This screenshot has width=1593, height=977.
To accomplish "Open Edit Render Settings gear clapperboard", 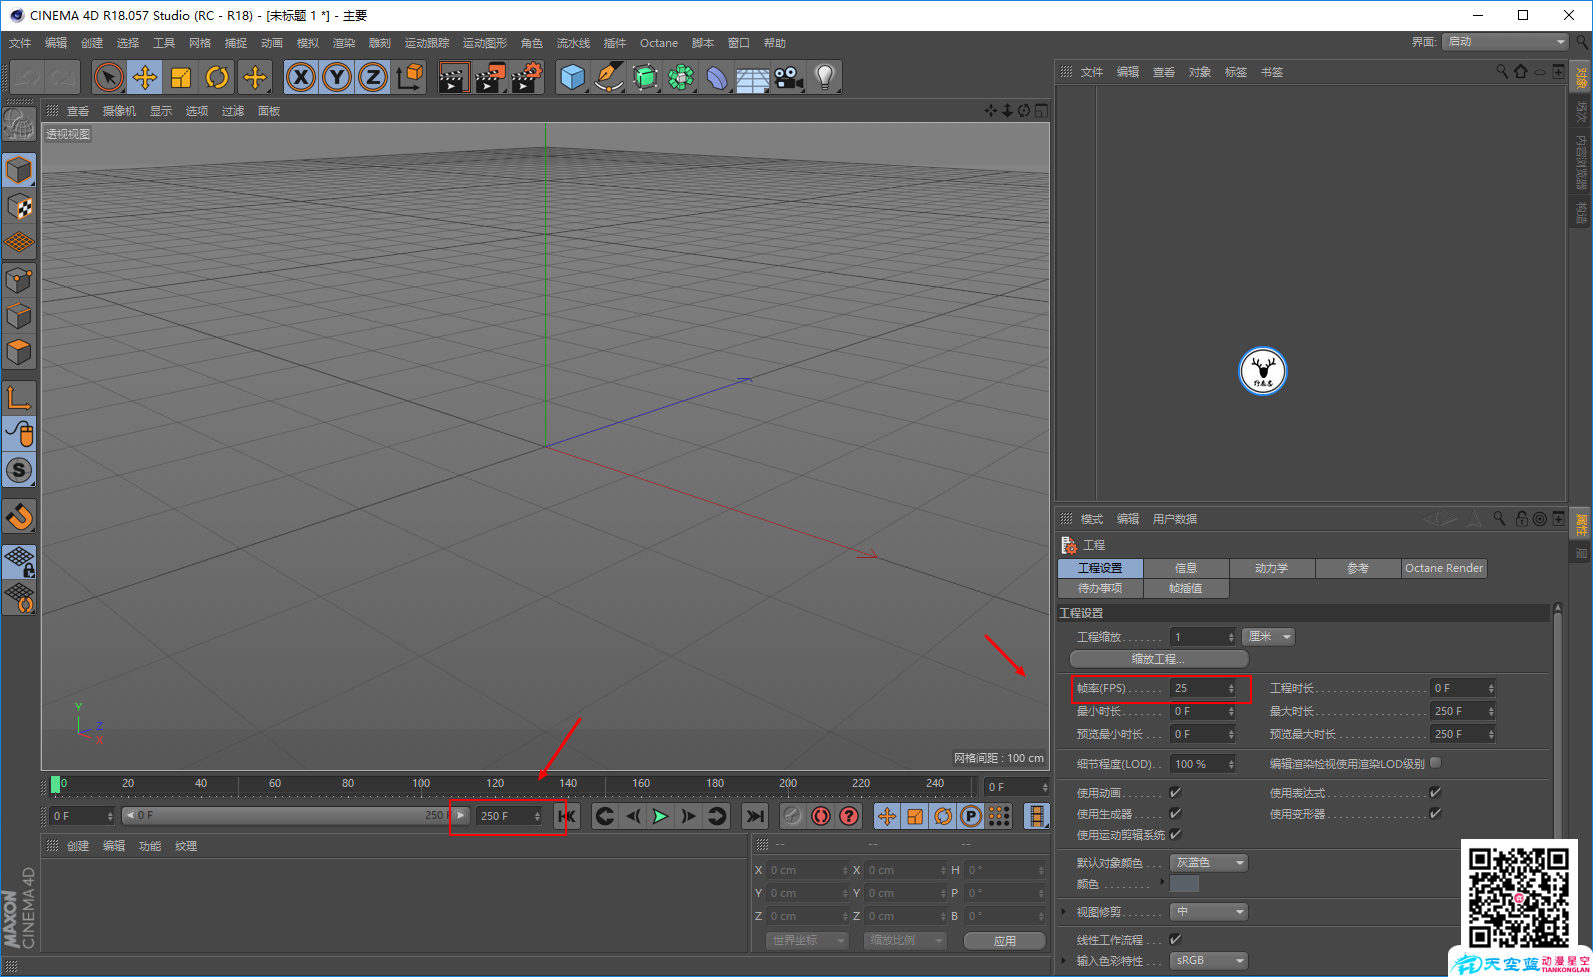I will (526, 77).
